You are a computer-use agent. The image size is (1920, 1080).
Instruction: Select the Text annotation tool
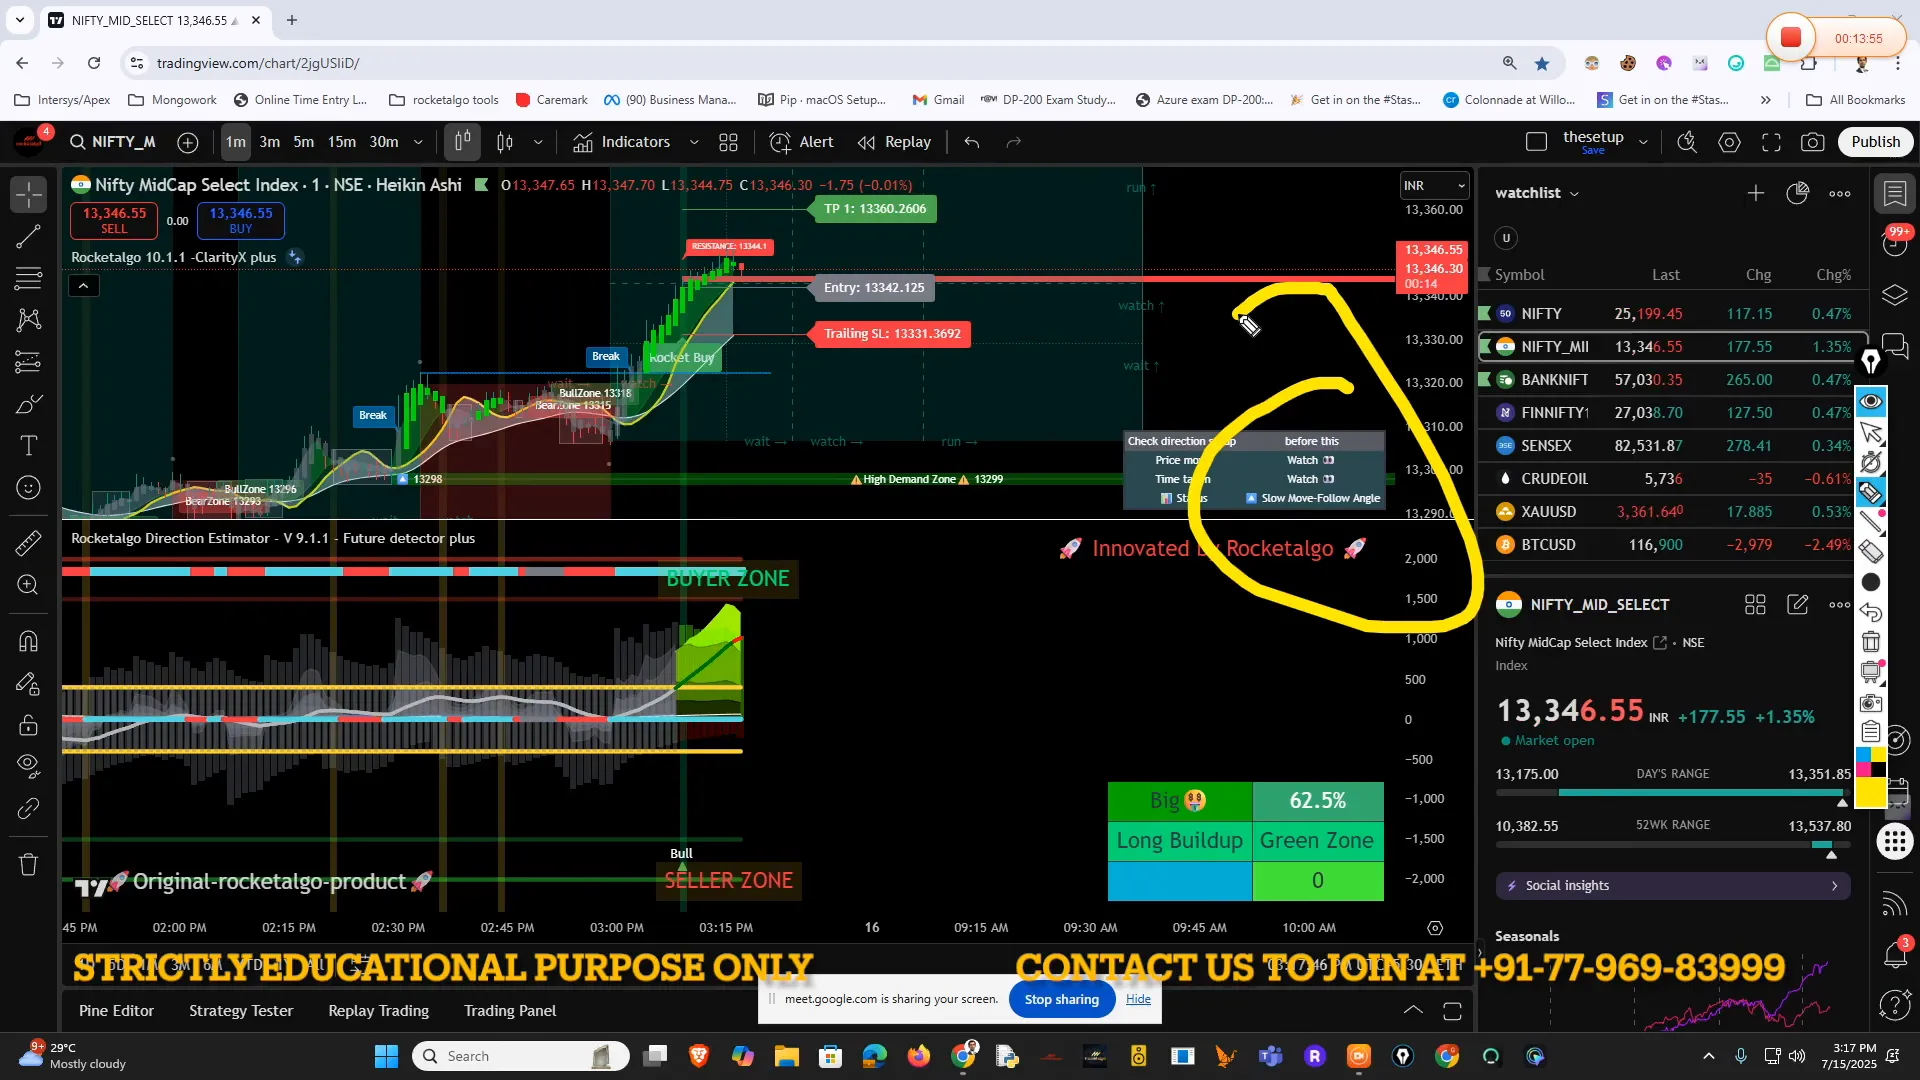point(29,446)
